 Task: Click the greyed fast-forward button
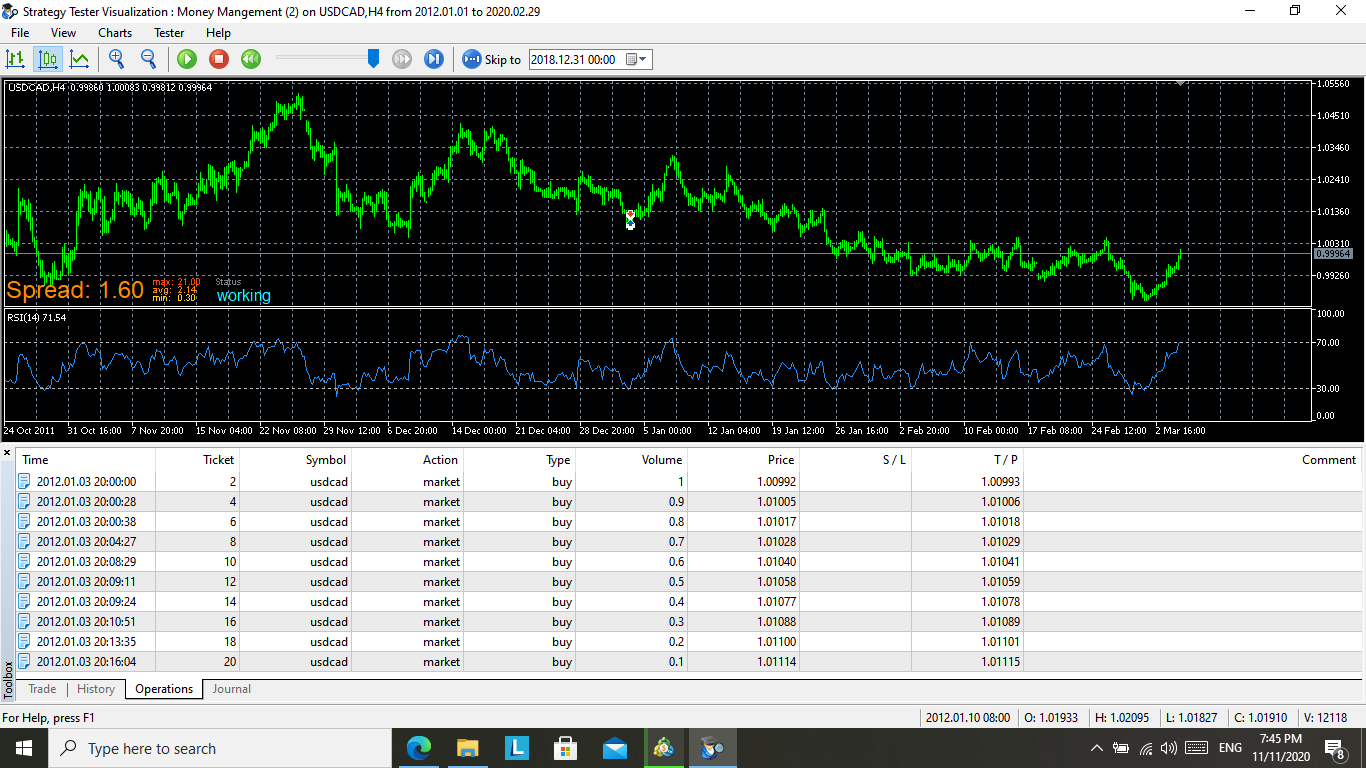402,59
